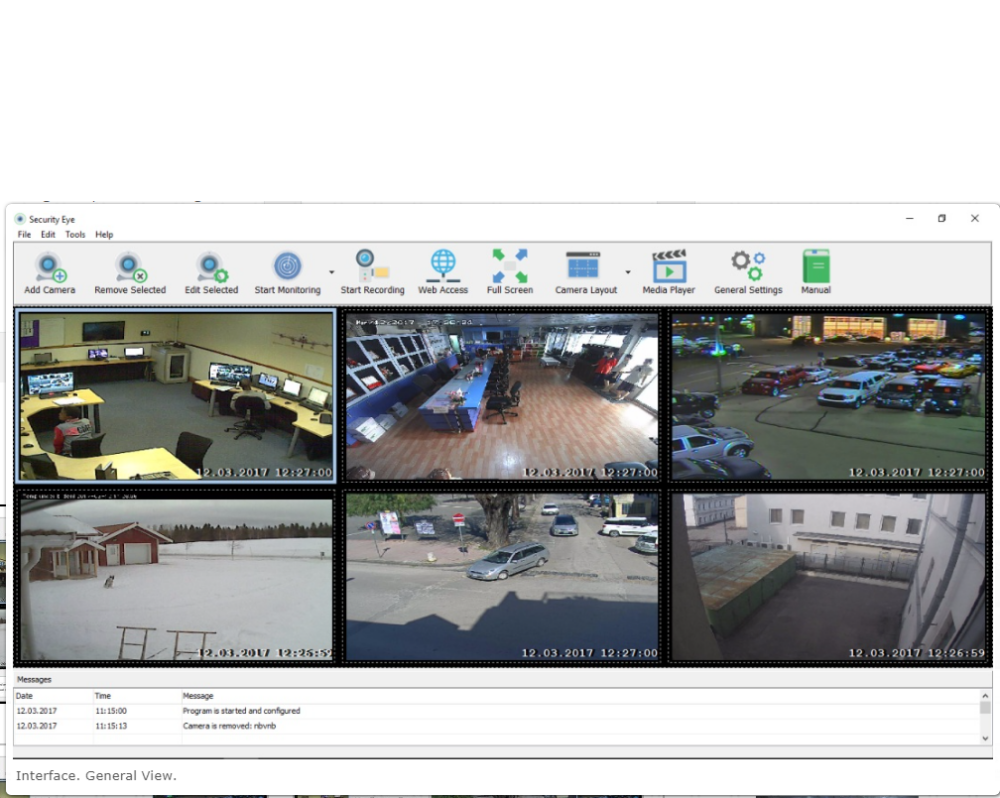The height and width of the screenshot is (798, 1000).
Task: Open the green Manual book
Action: (x=816, y=266)
